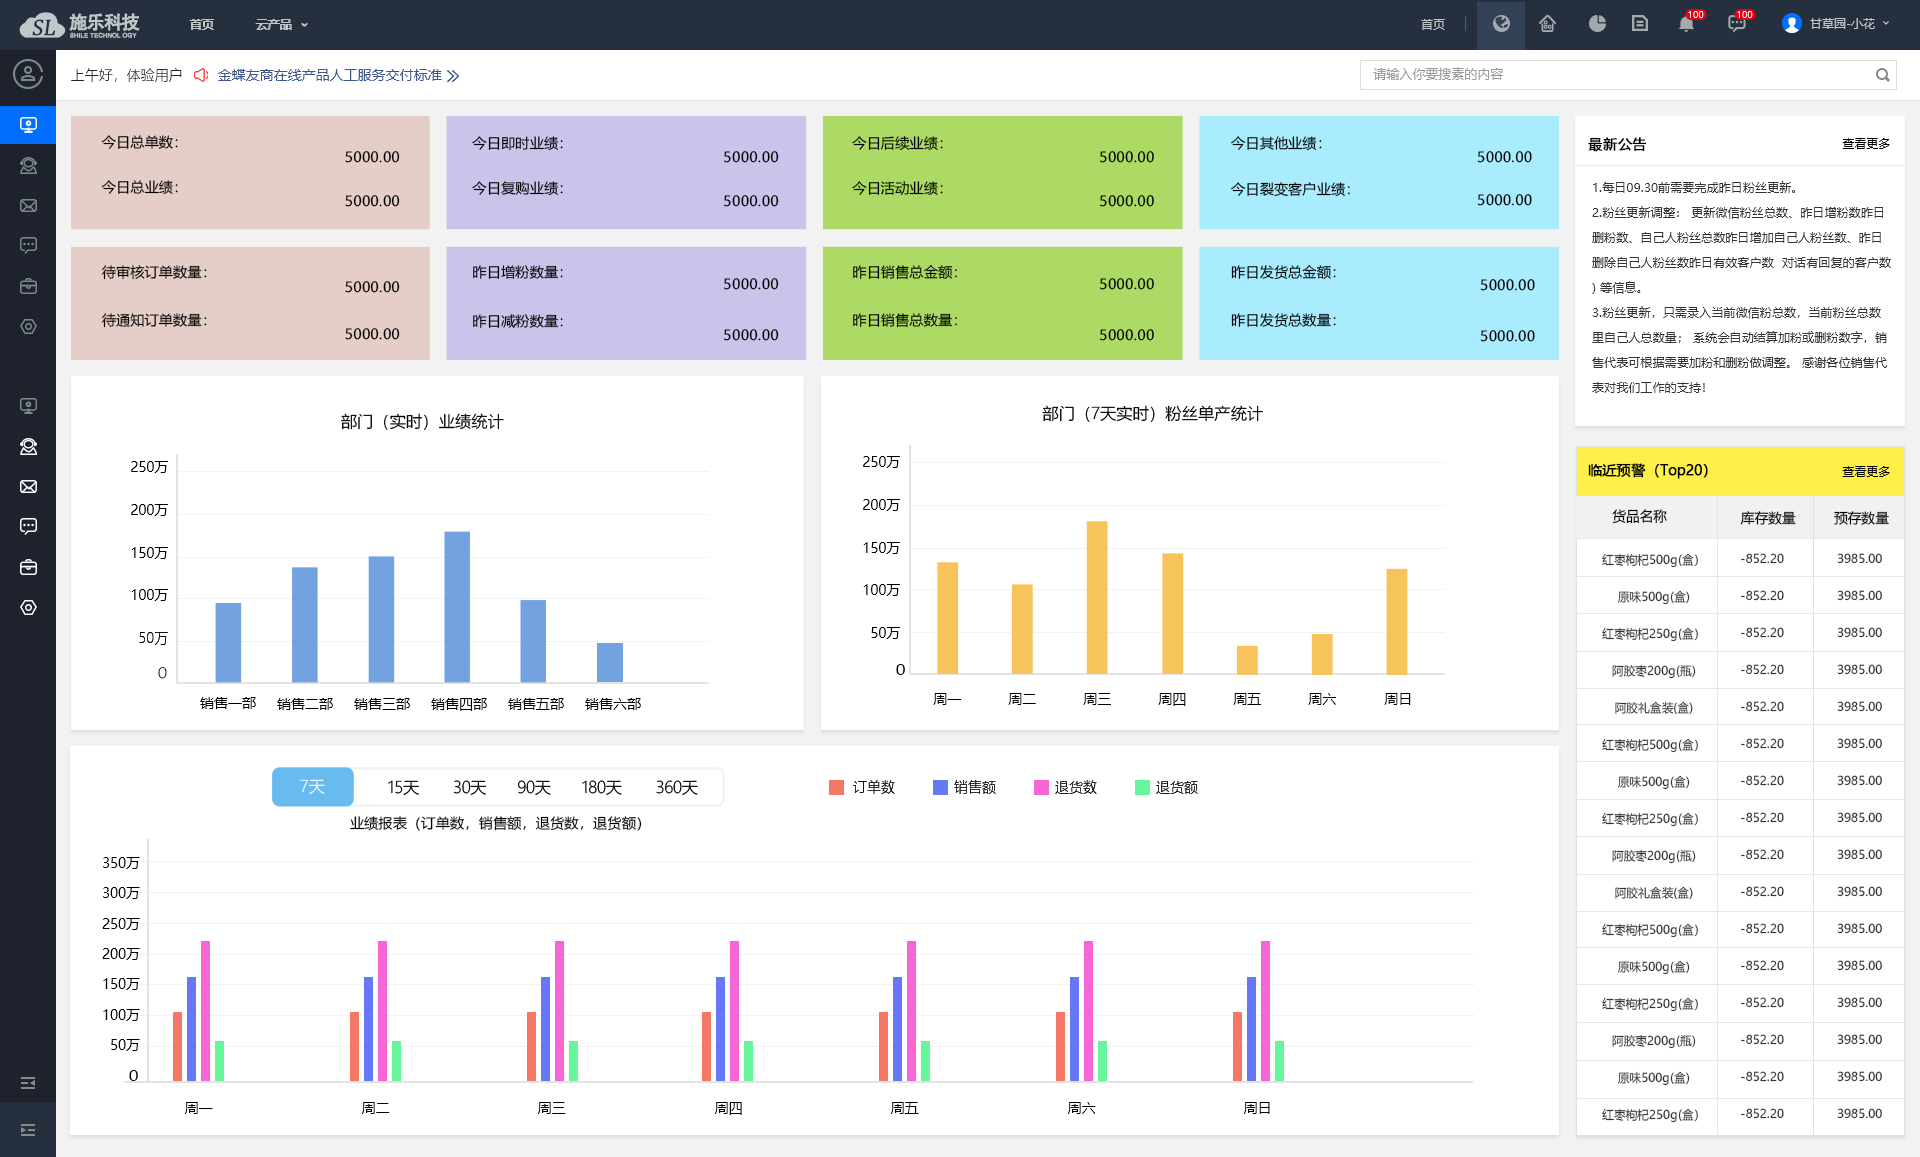Viewport: 1920px width, 1157px height.
Task: Click the green 退货额 legend swatch
Action: click(x=1142, y=788)
